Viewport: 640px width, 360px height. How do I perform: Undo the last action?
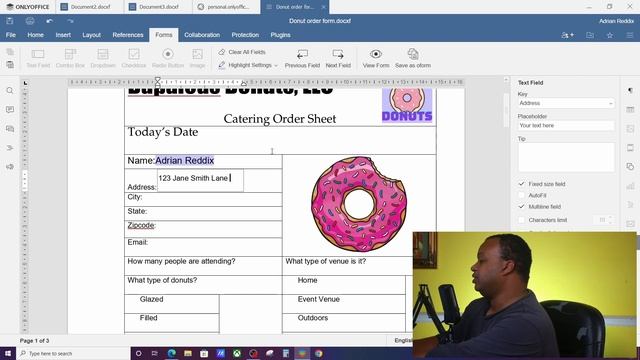click(49, 21)
